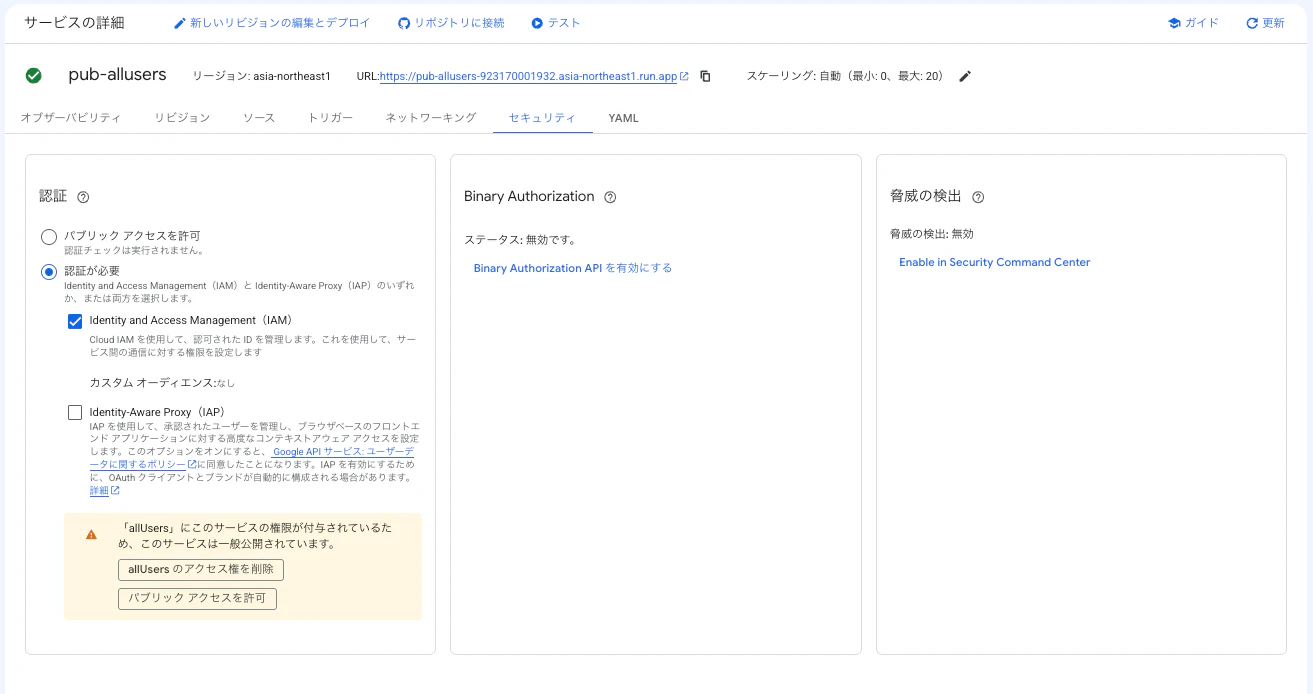Select 認証が必要 radio button
The image size is (1313, 694).
[48, 272]
